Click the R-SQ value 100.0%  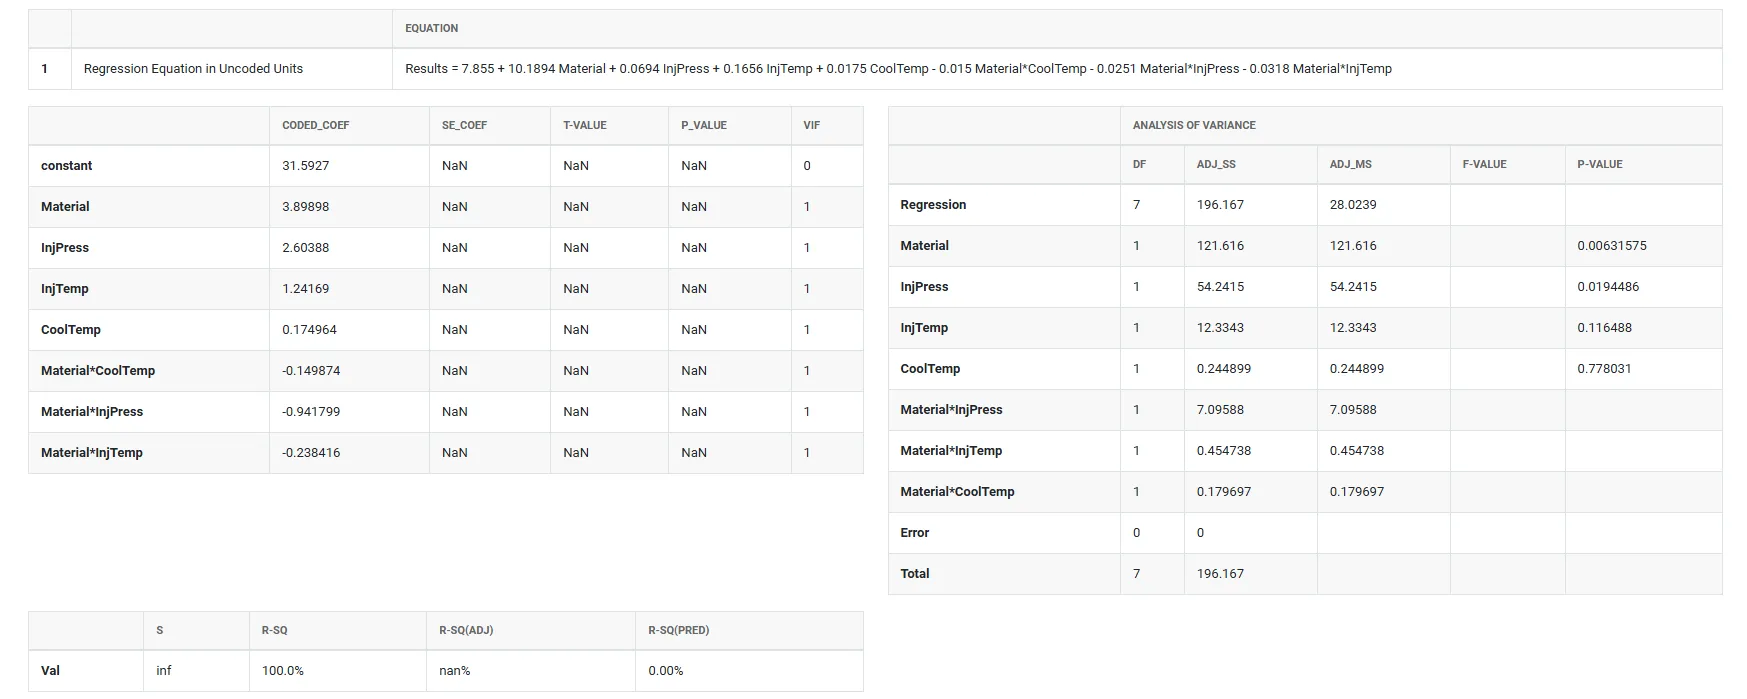(283, 671)
